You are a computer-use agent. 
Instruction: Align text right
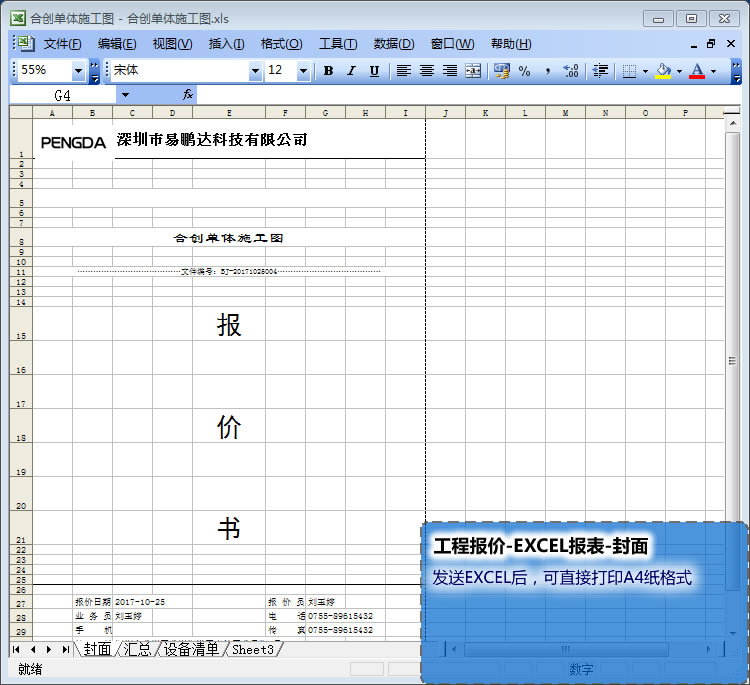(450, 71)
